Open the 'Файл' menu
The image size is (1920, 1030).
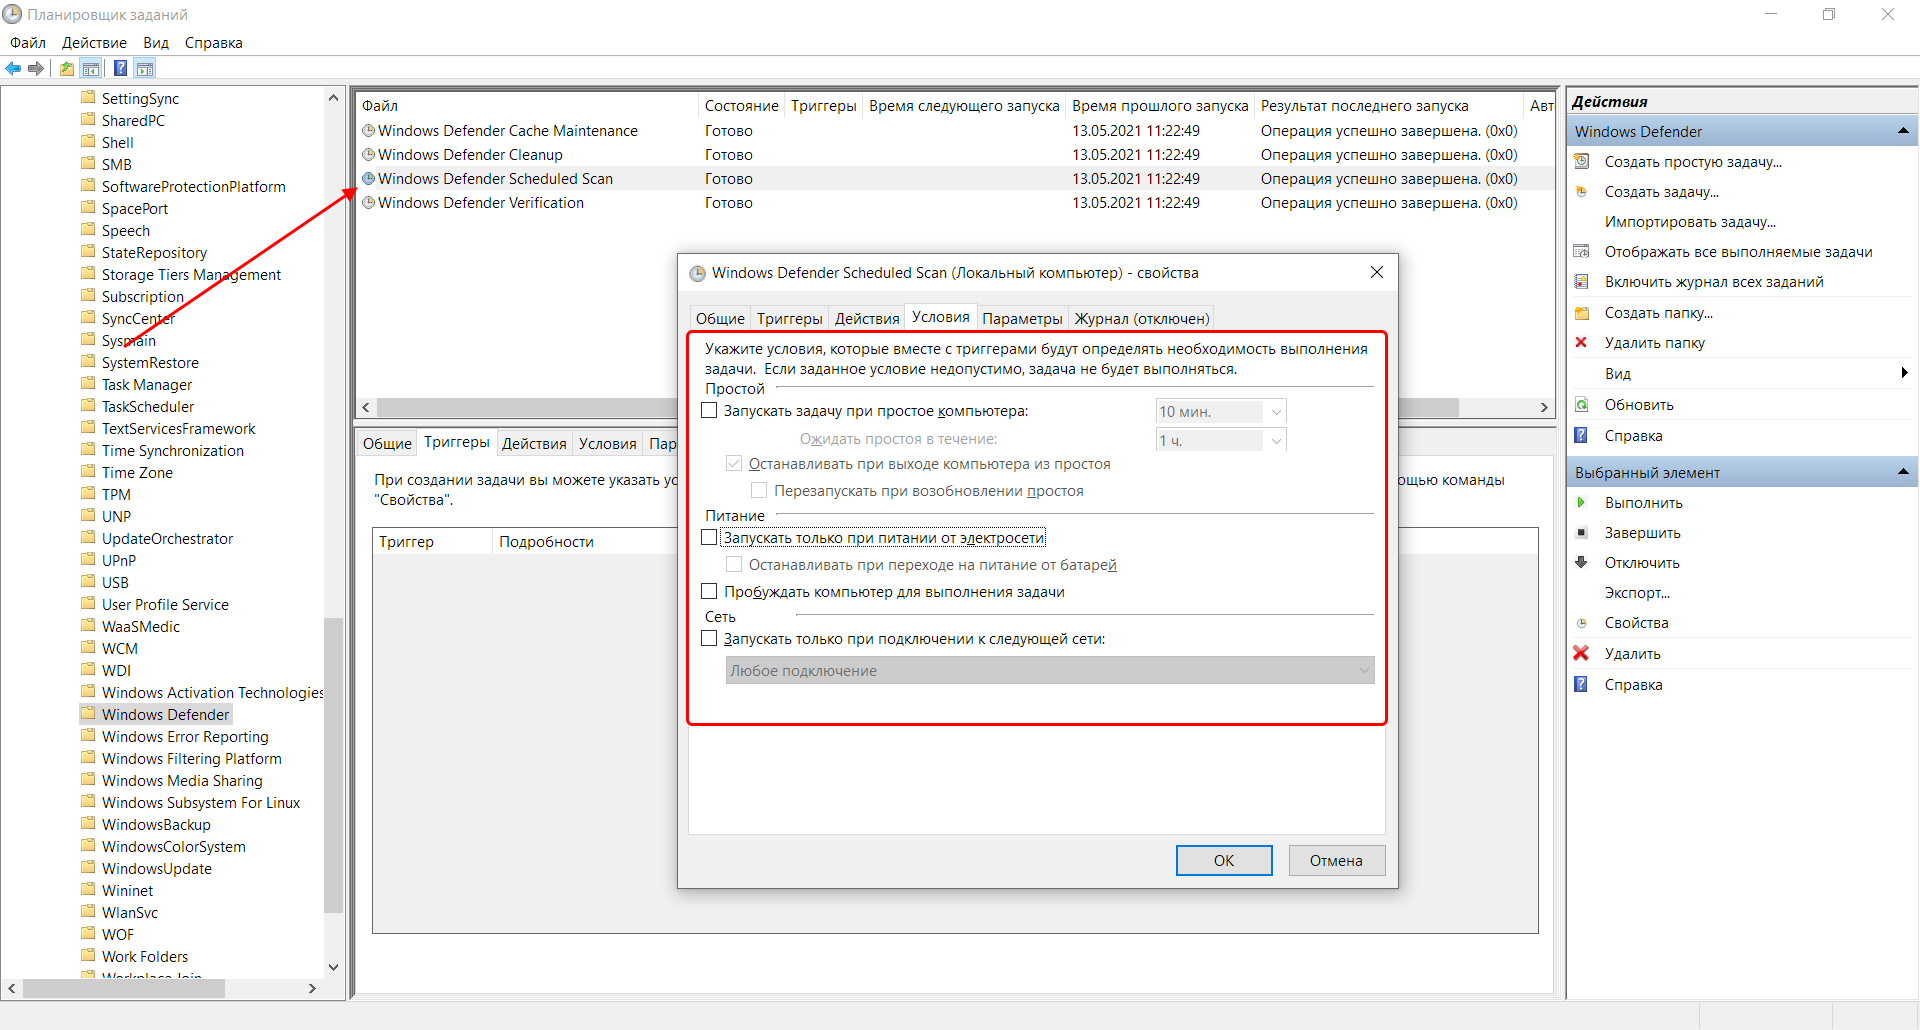28,42
